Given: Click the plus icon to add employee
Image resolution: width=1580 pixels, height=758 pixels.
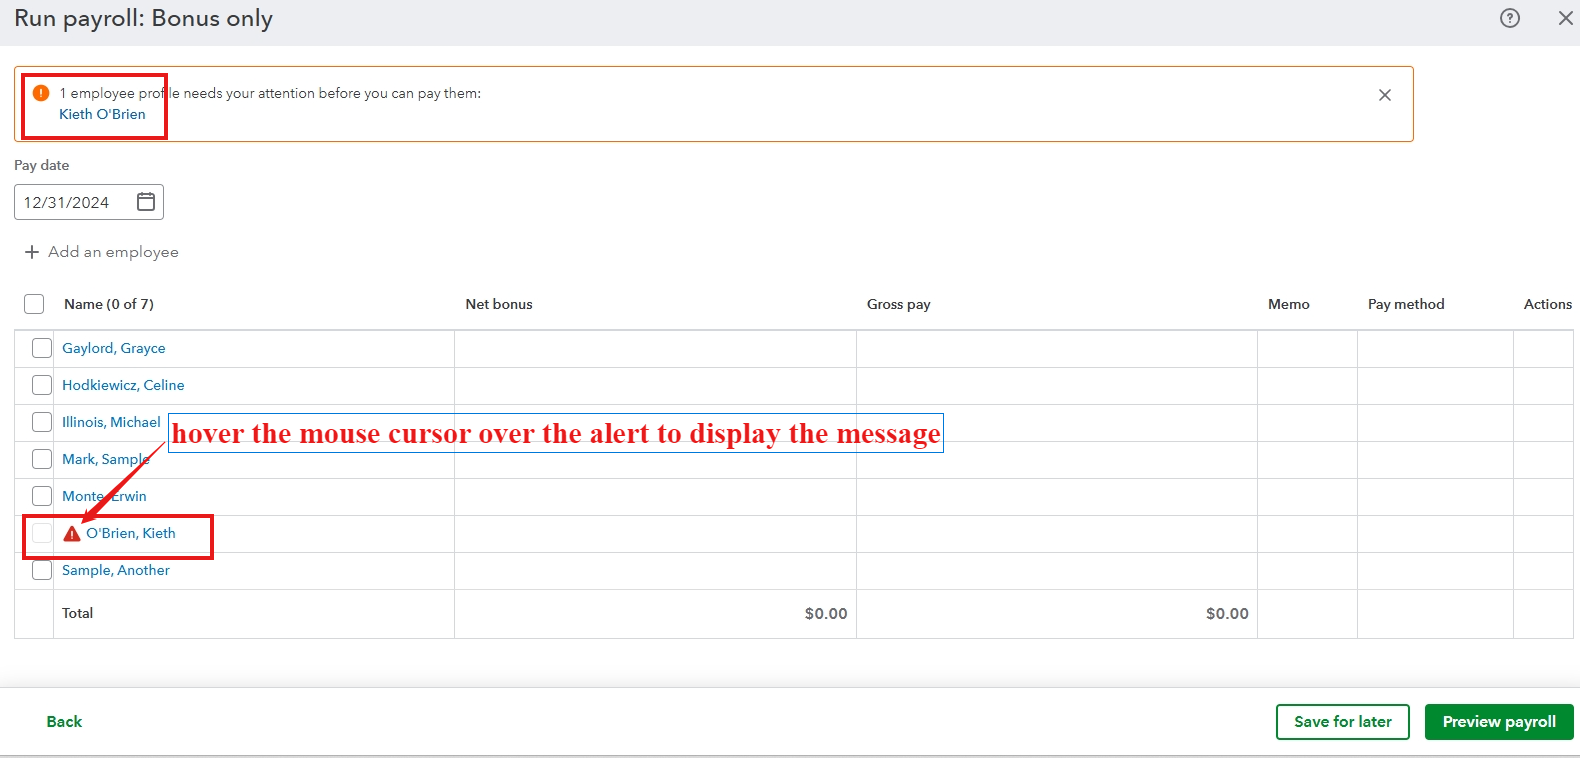Looking at the screenshot, I should [32, 252].
